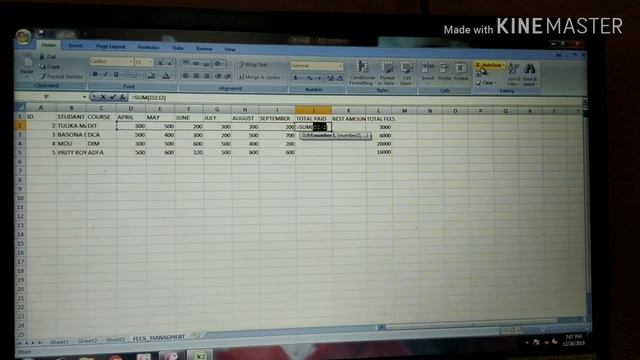Select the FEES_MANAGMENT sheet tab
This screenshot has height=360, width=640.
[159, 337]
